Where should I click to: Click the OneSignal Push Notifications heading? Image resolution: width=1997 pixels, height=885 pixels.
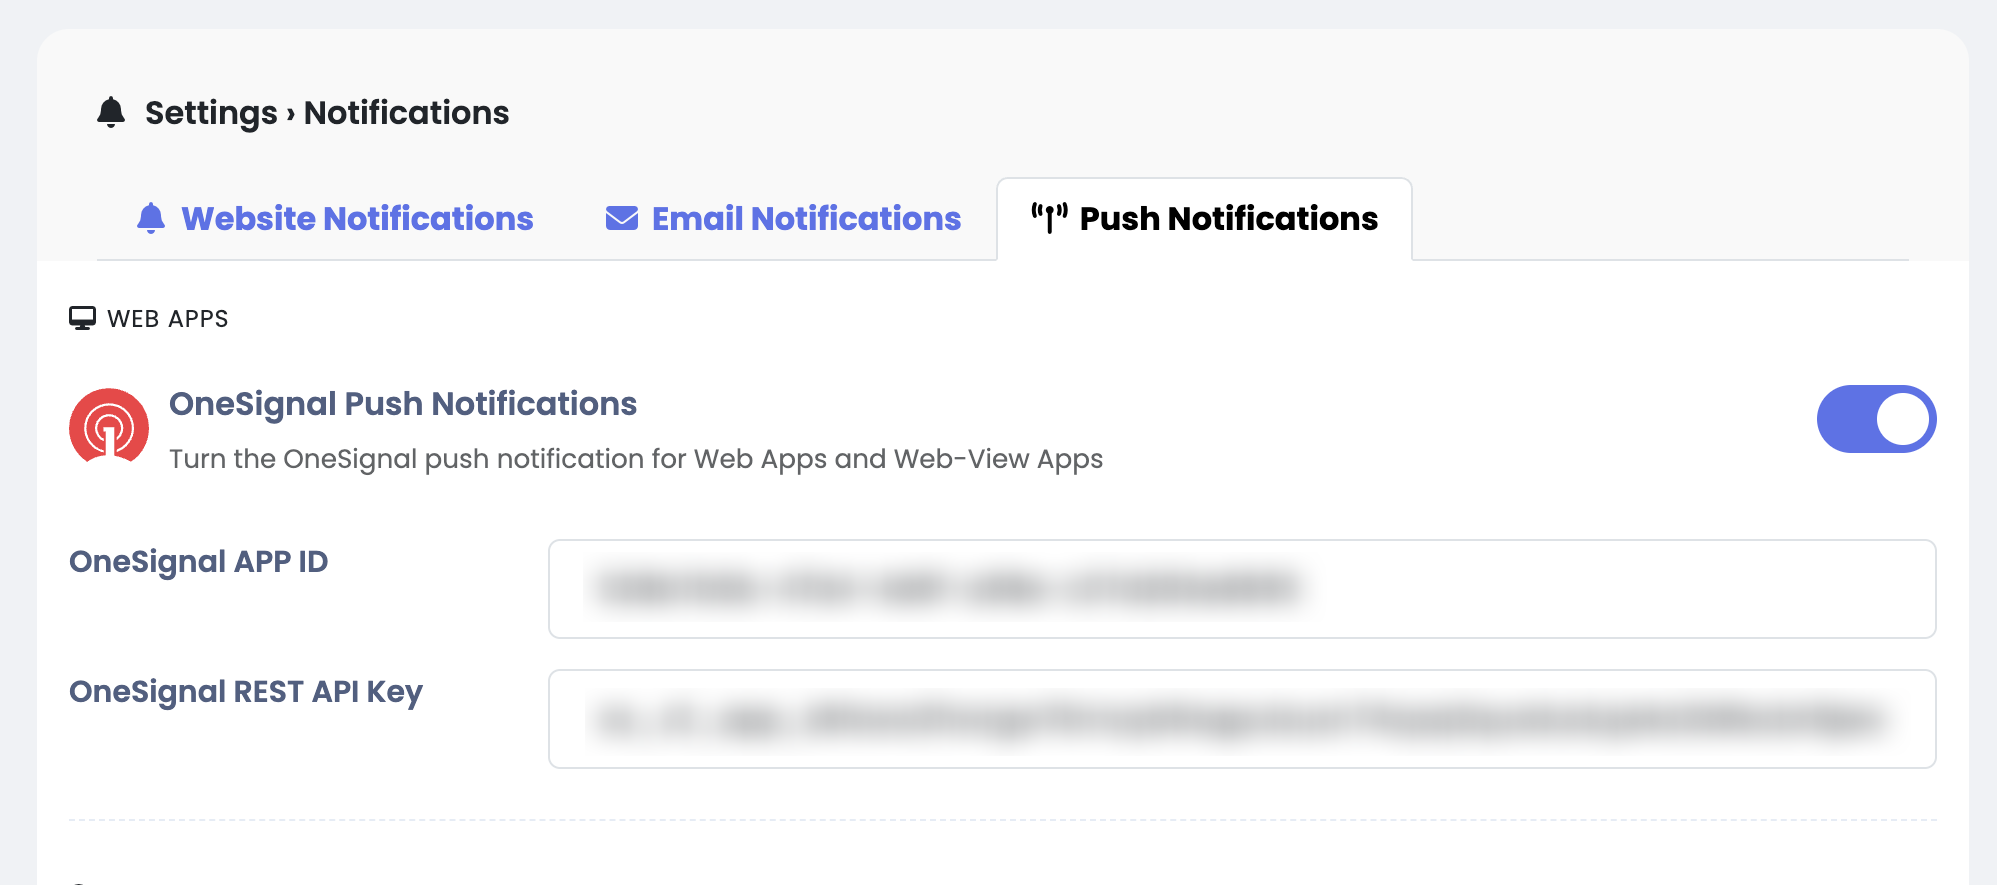click(403, 404)
